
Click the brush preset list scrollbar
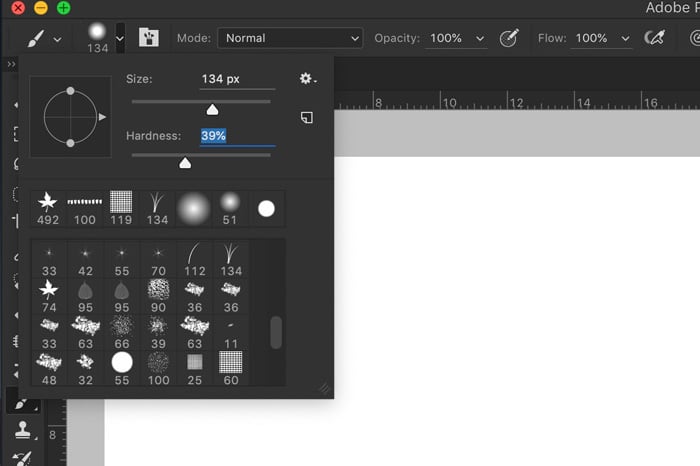point(276,332)
